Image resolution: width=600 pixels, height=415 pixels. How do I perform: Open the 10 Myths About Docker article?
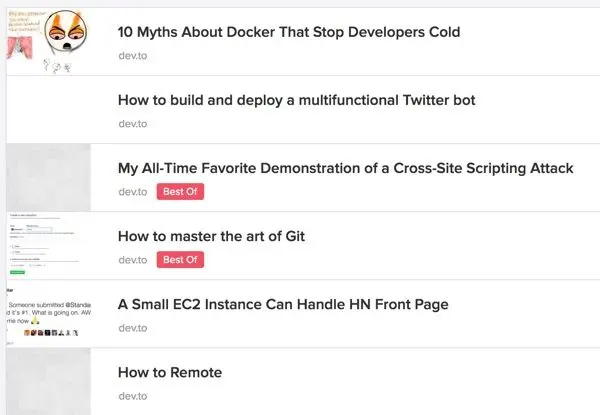coord(288,32)
